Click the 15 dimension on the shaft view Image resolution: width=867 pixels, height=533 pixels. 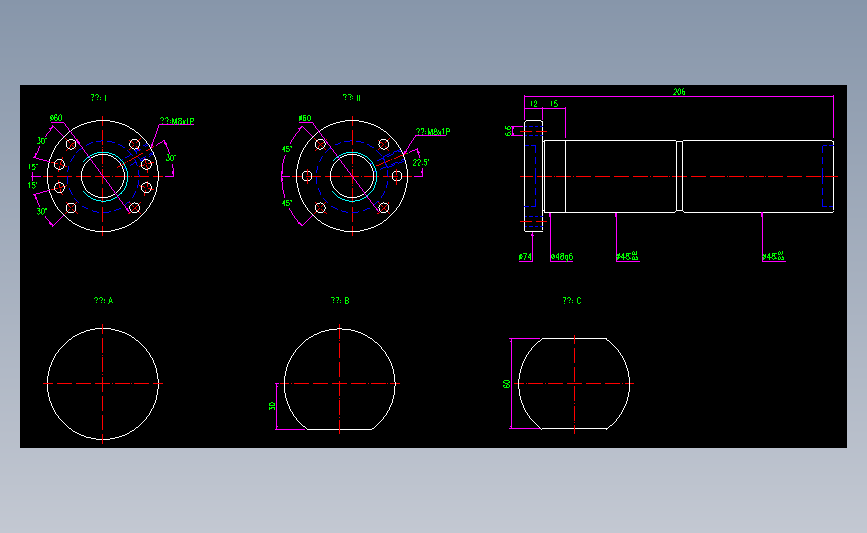click(x=554, y=104)
